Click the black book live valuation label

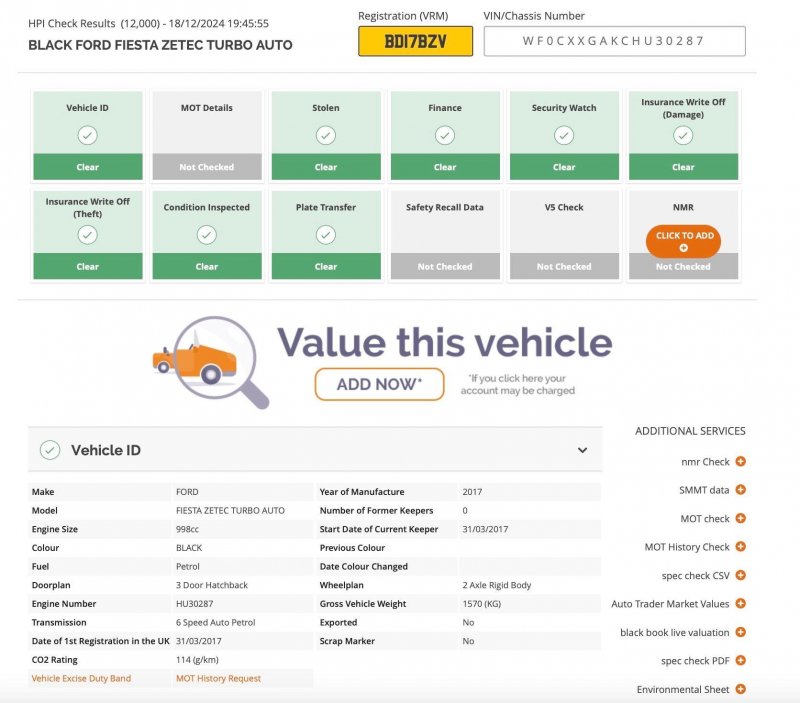(x=674, y=632)
